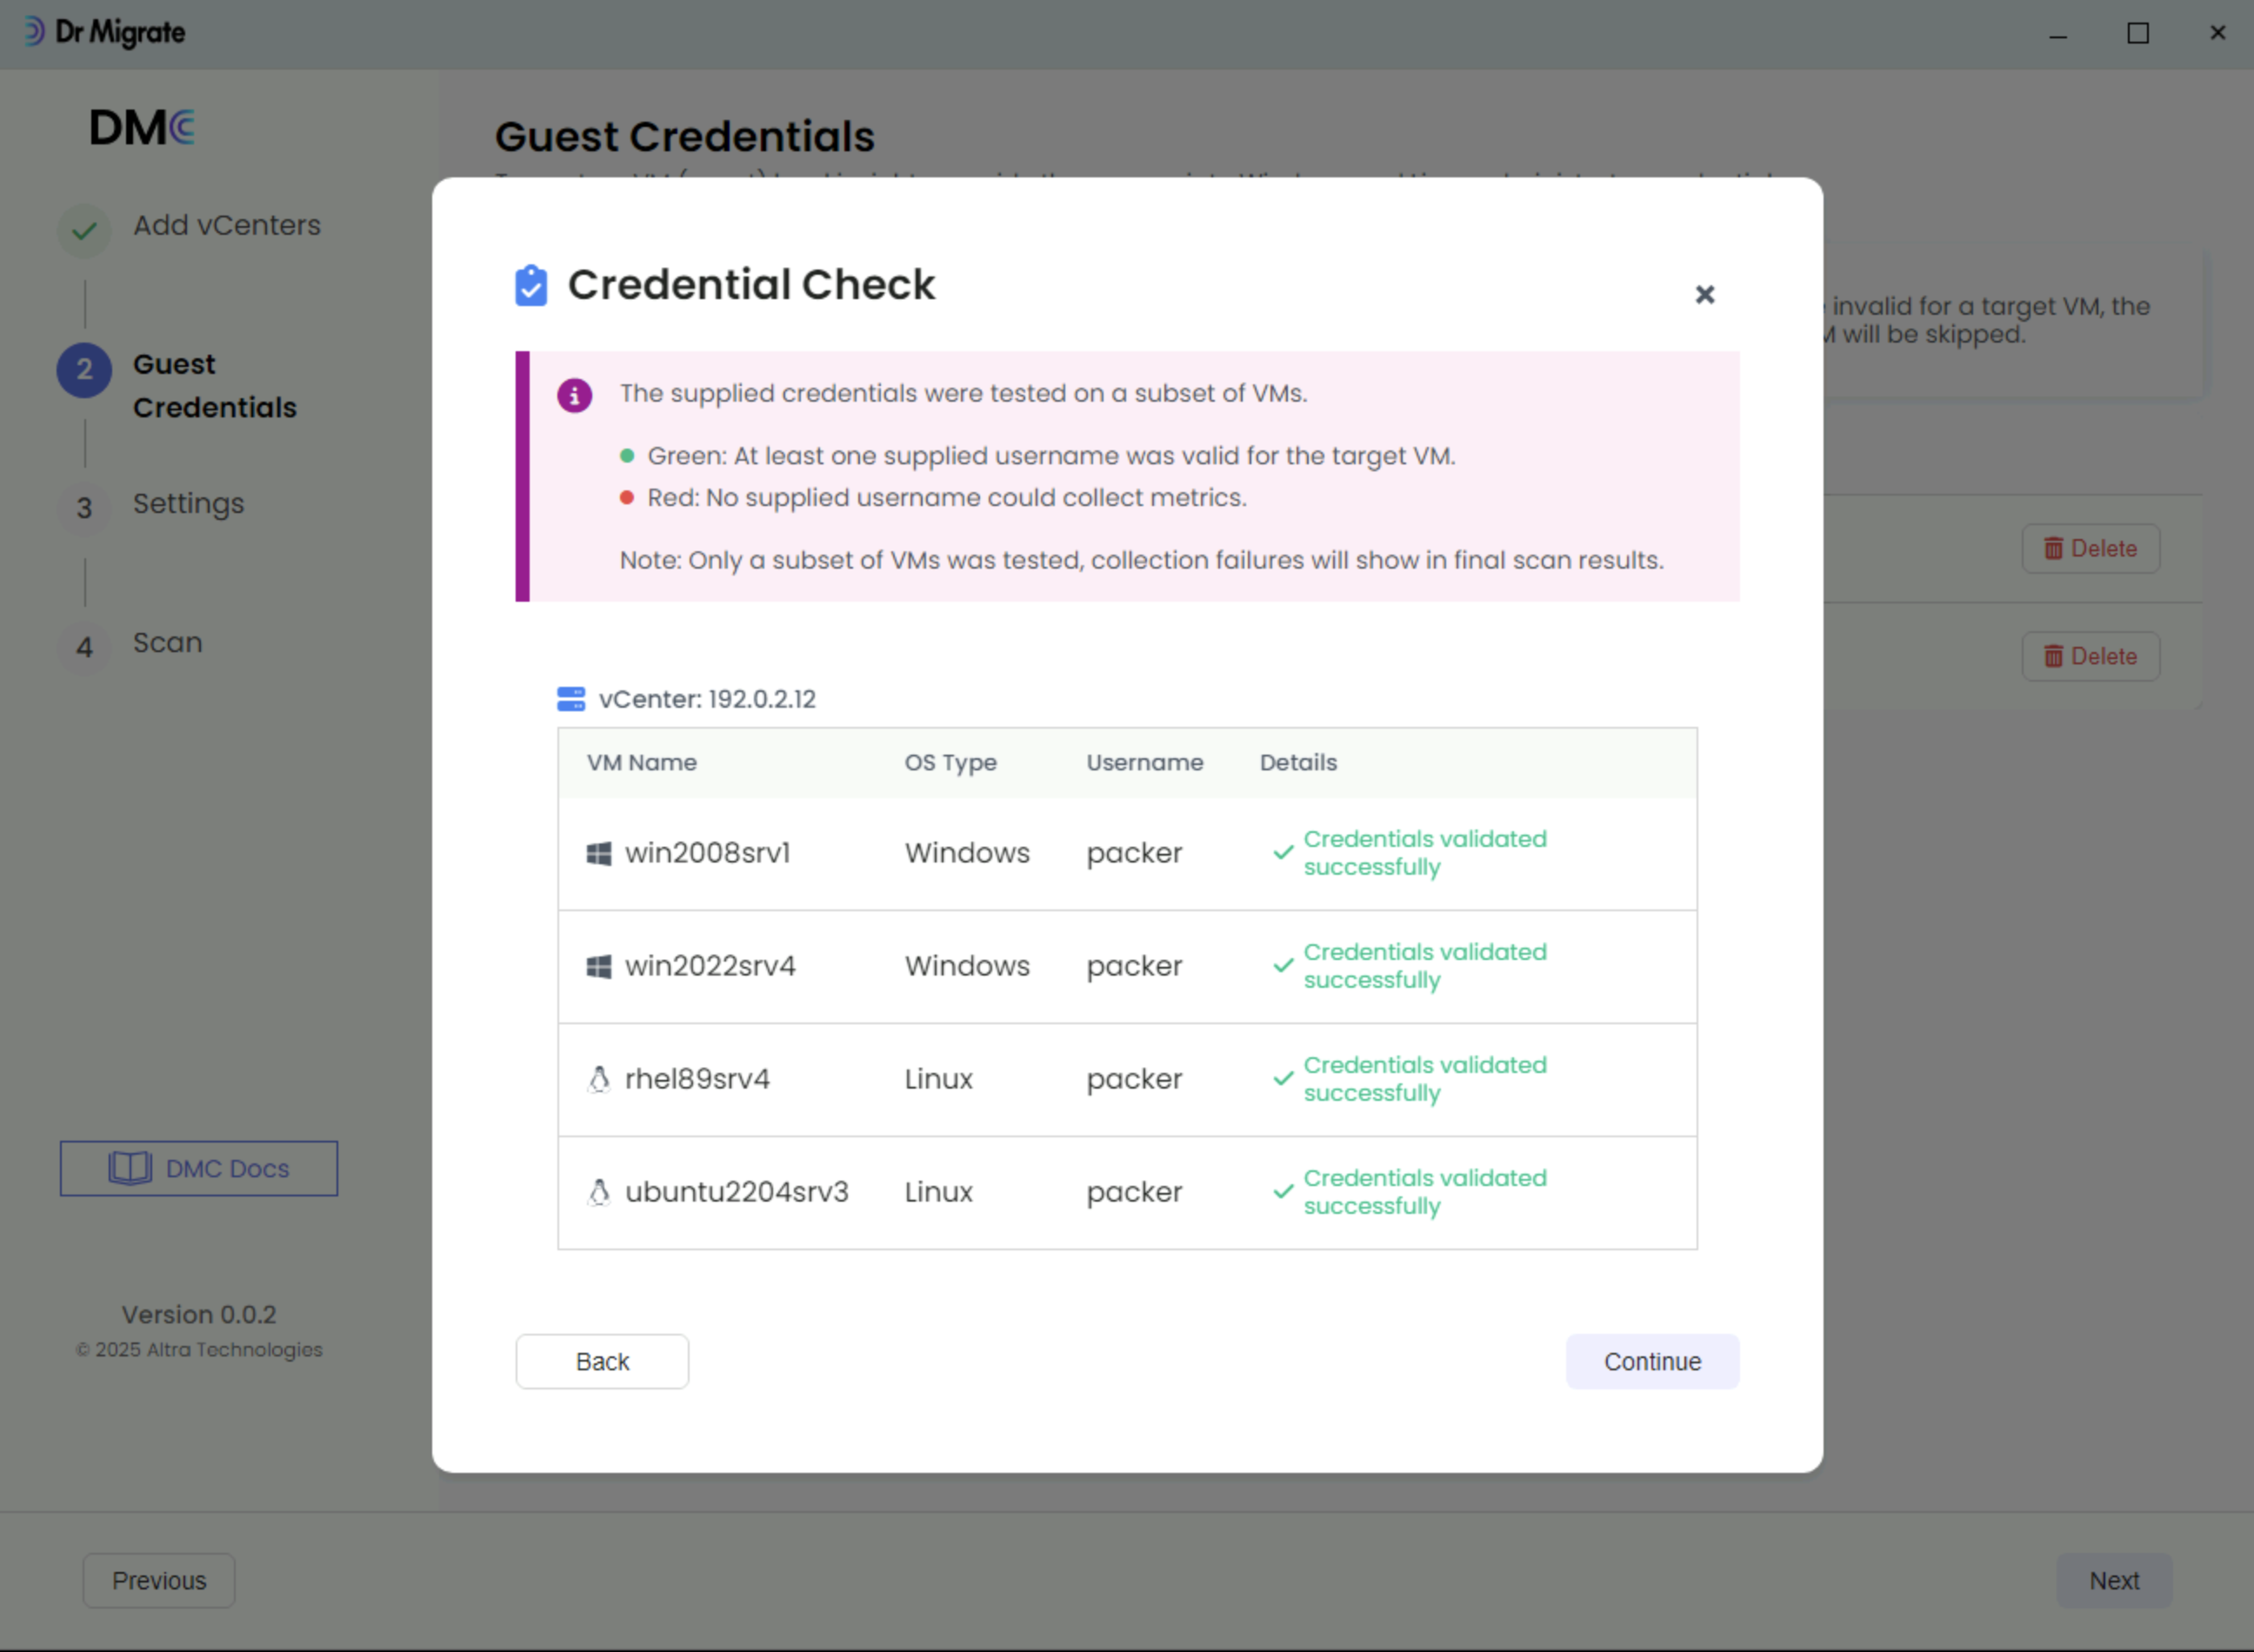
Task: Click trash icon on the second Delete button
Action: point(2053,656)
